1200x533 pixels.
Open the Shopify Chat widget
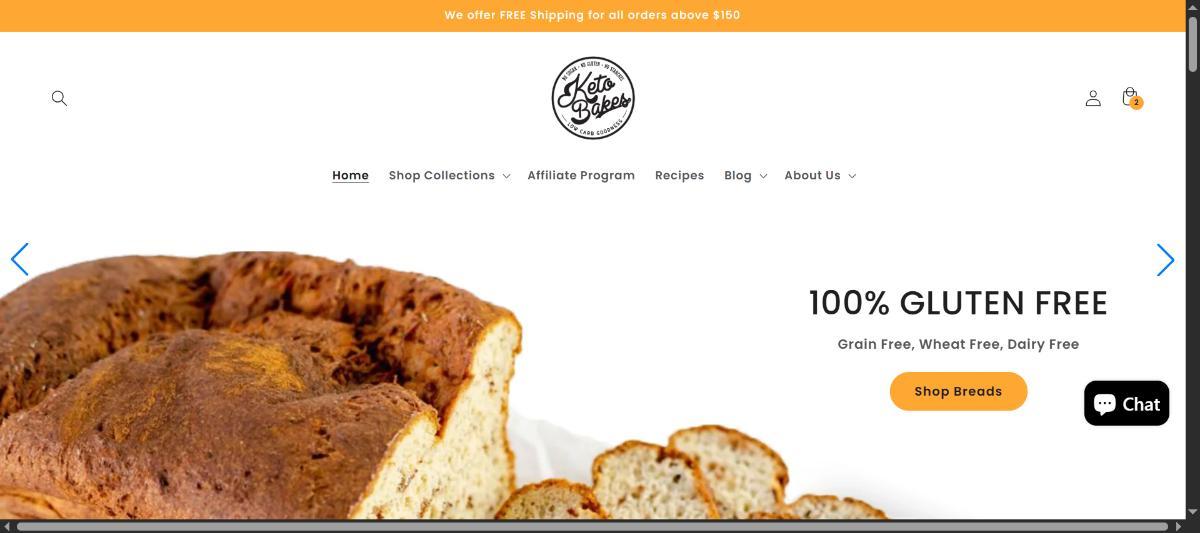1126,403
